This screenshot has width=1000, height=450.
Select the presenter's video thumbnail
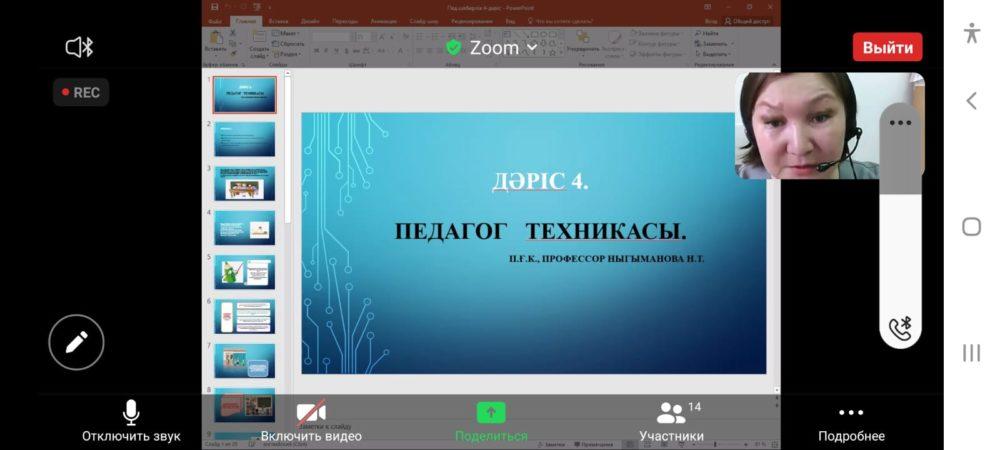coord(807,126)
